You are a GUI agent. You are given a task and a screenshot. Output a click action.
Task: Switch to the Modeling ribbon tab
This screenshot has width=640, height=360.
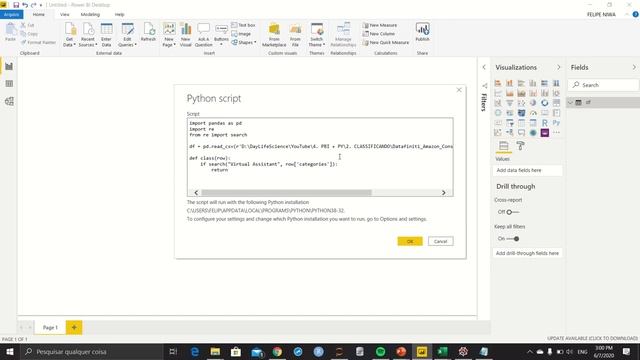[x=90, y=14]
